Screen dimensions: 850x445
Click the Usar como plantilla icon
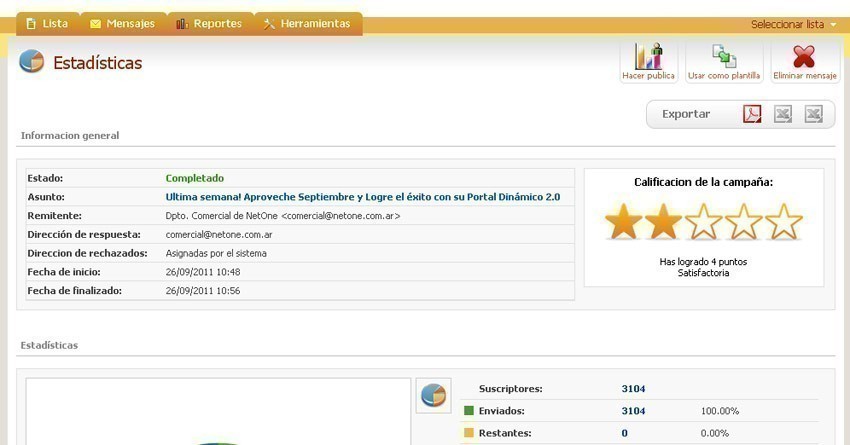pyautogui.click(x=724, y=56)
